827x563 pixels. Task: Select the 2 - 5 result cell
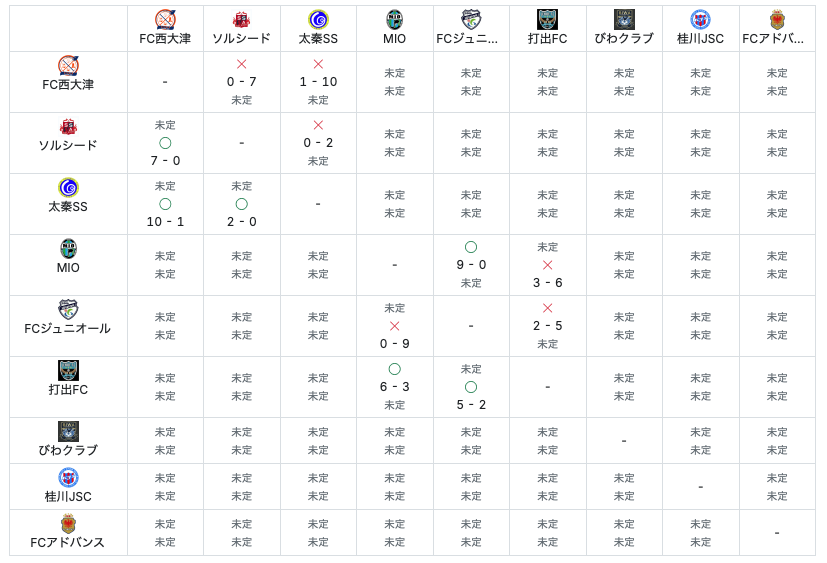547,326
